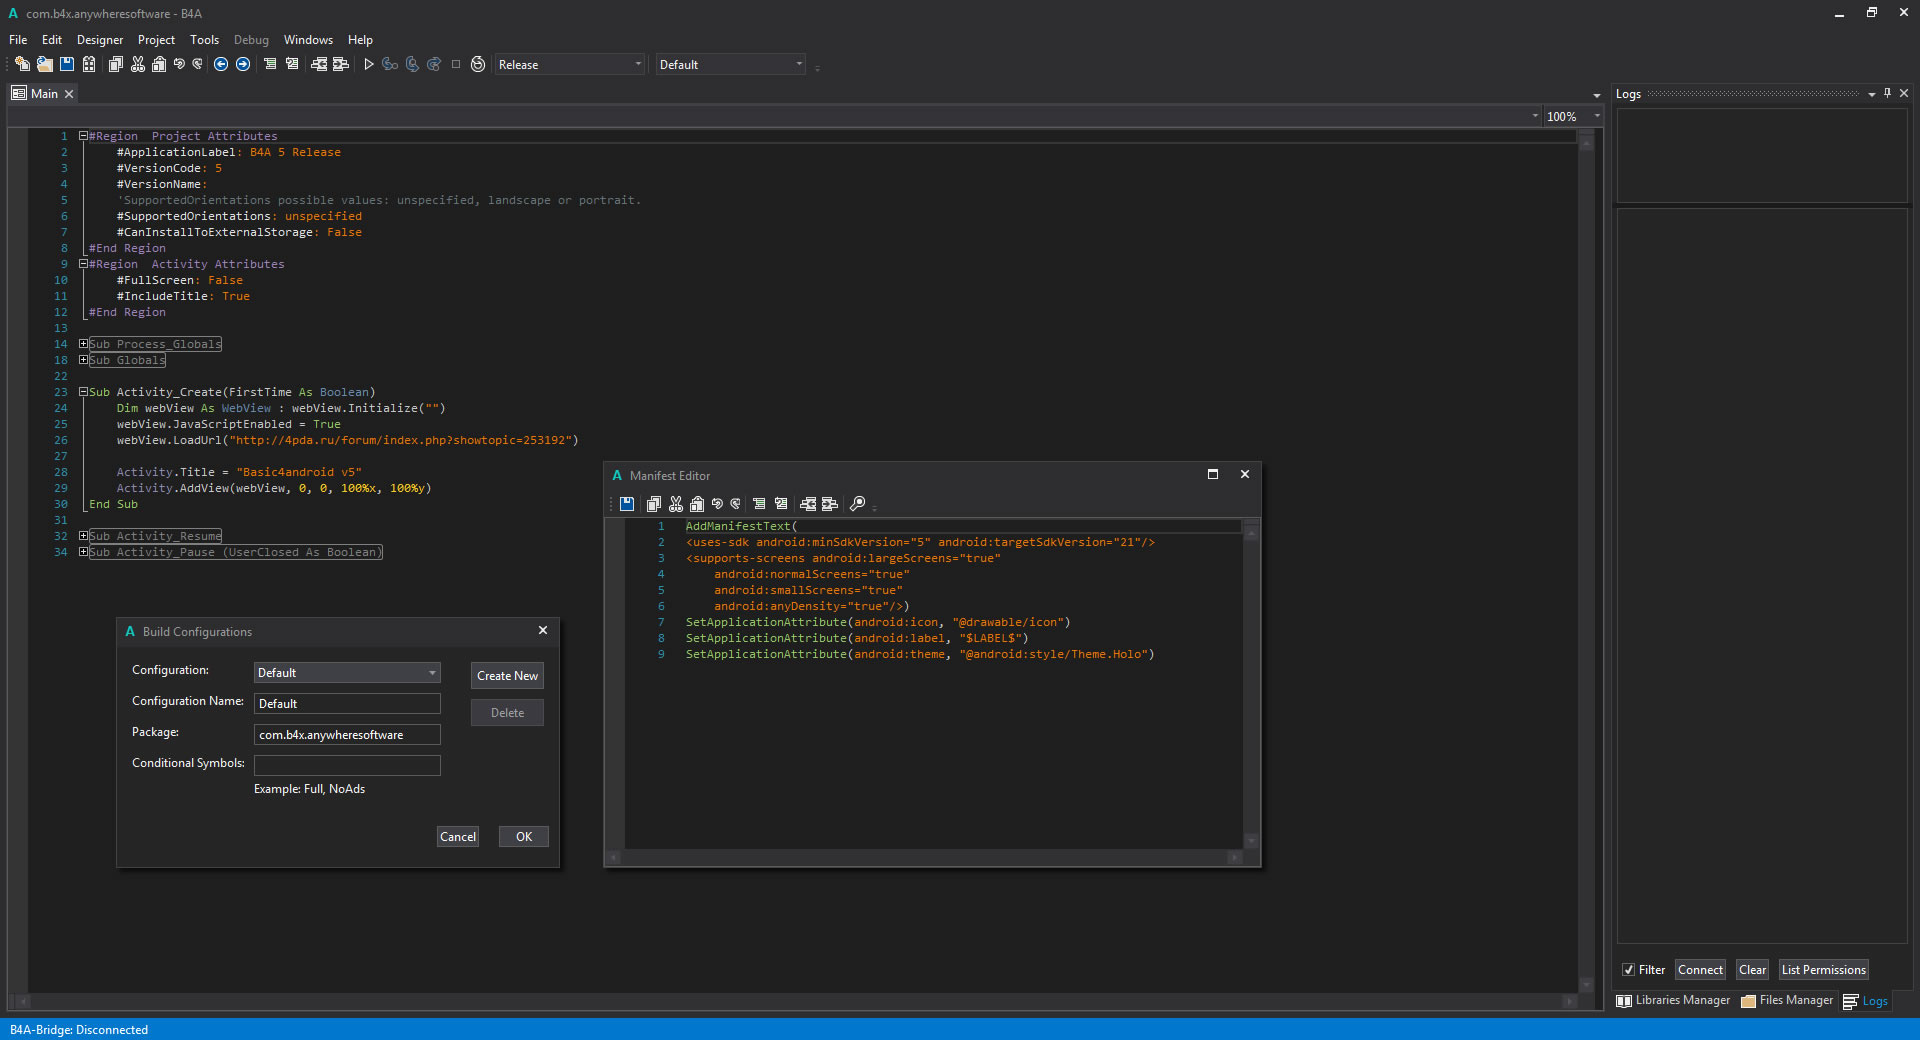The image size is (1920, 1040).
Task: Open the Designer menu
Action: [100, 40]
